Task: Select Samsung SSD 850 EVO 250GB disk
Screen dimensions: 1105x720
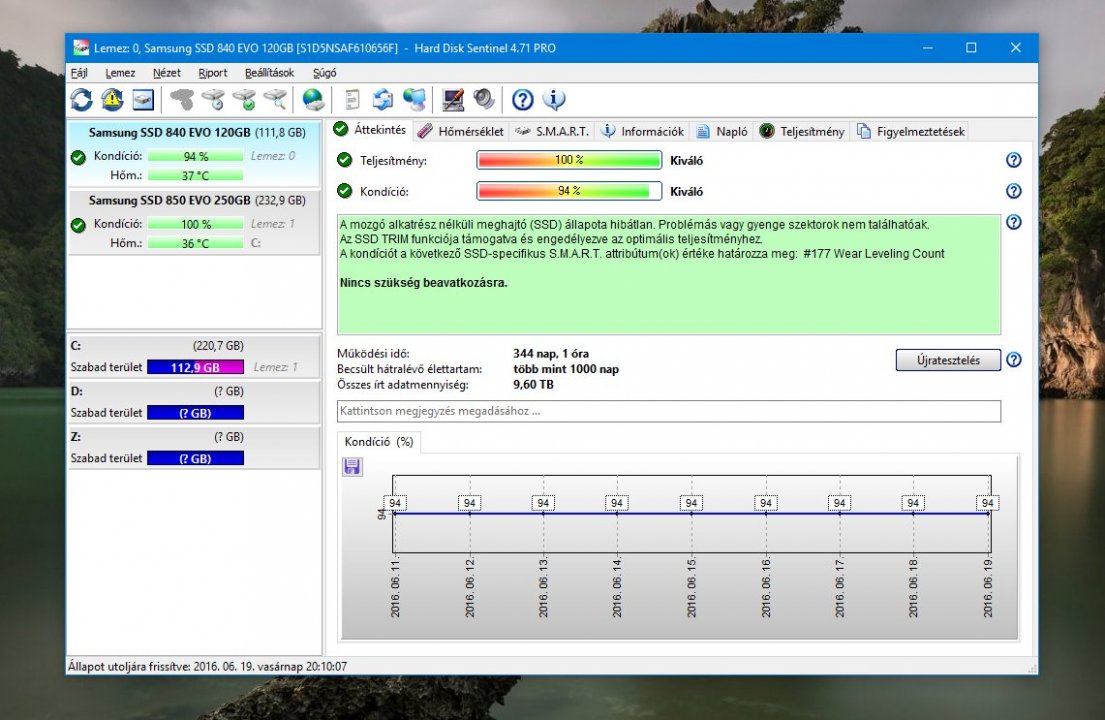Action: click(194, 221)
